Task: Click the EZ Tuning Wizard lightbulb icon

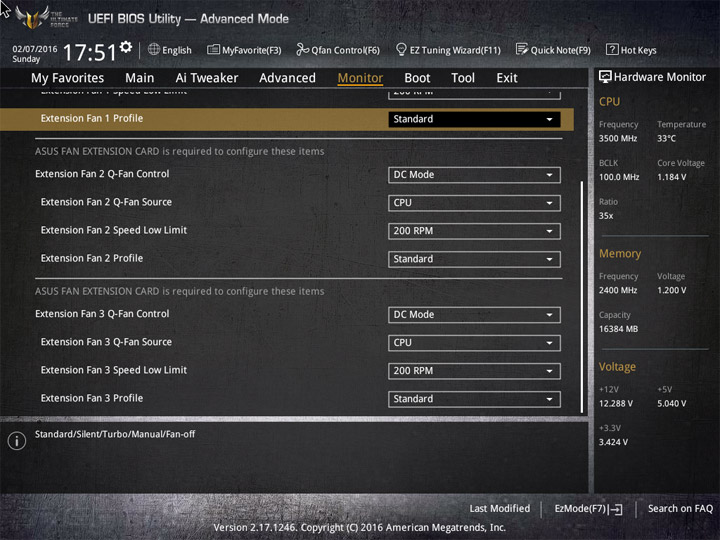Action: point(401,49)
